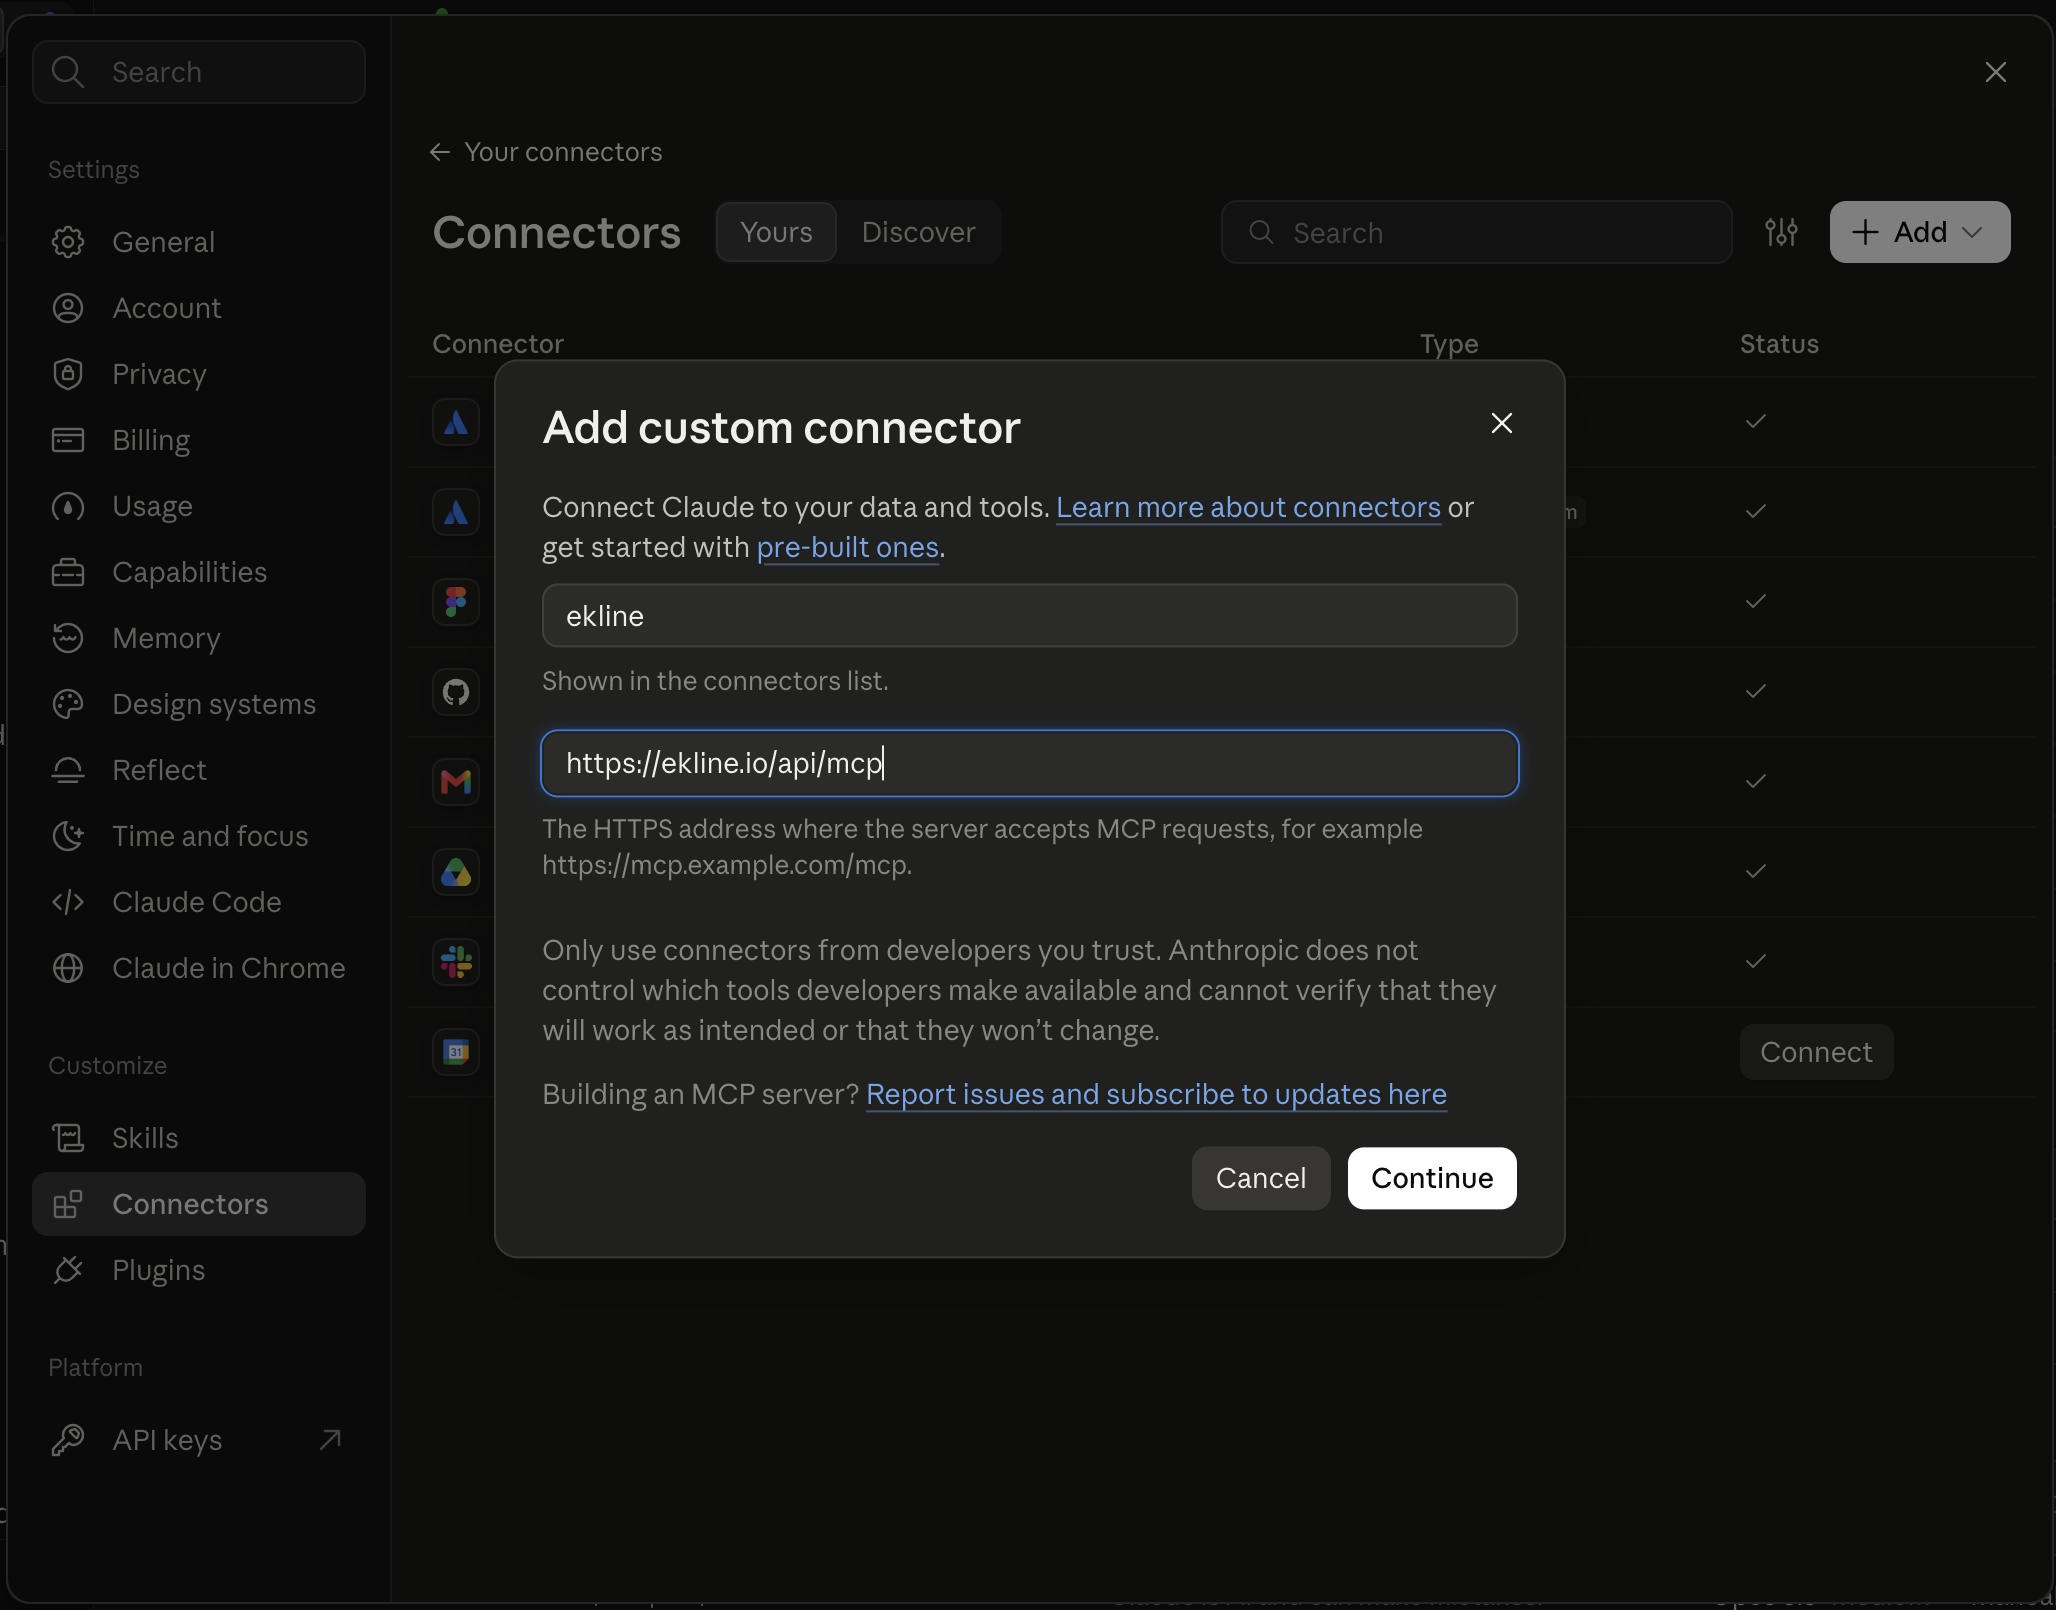Click the Cancel button
Screen dimensions: 2056x1610
click(1260, 1178)
